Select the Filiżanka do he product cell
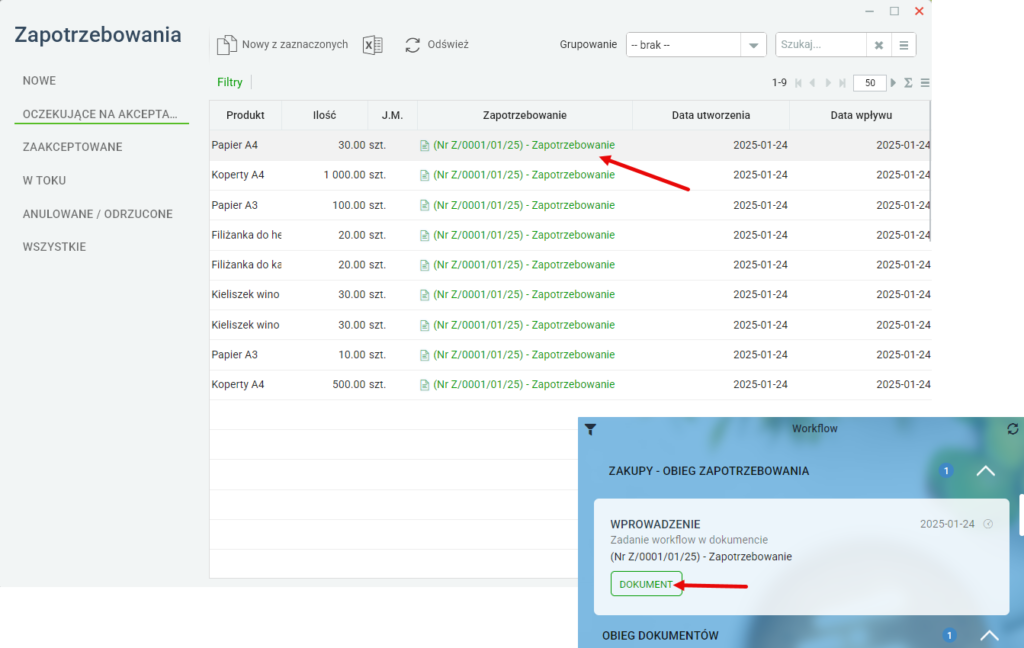The image size is (1024, 648). pyautogui.click(x=246, y=235)
